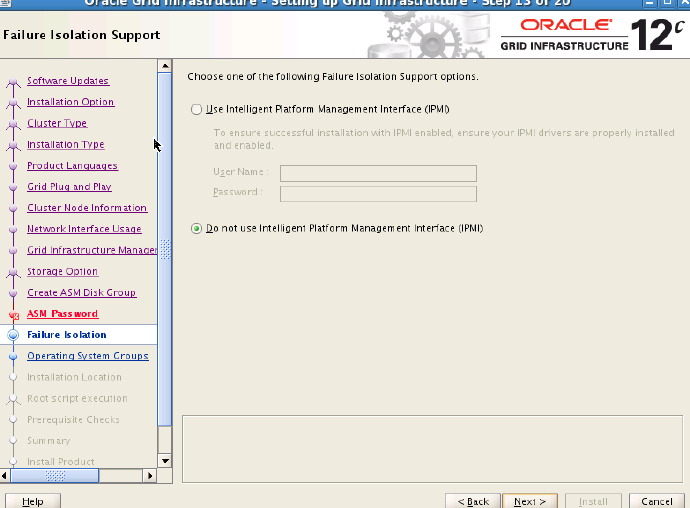This screenshot has width=690, height=508.
Task: Open Operating System Groups step
Action: click(x=88, y=356)
